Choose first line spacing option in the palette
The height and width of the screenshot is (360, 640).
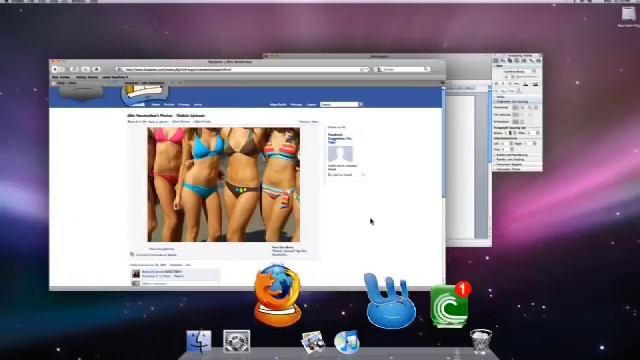(x=515, y=115)
